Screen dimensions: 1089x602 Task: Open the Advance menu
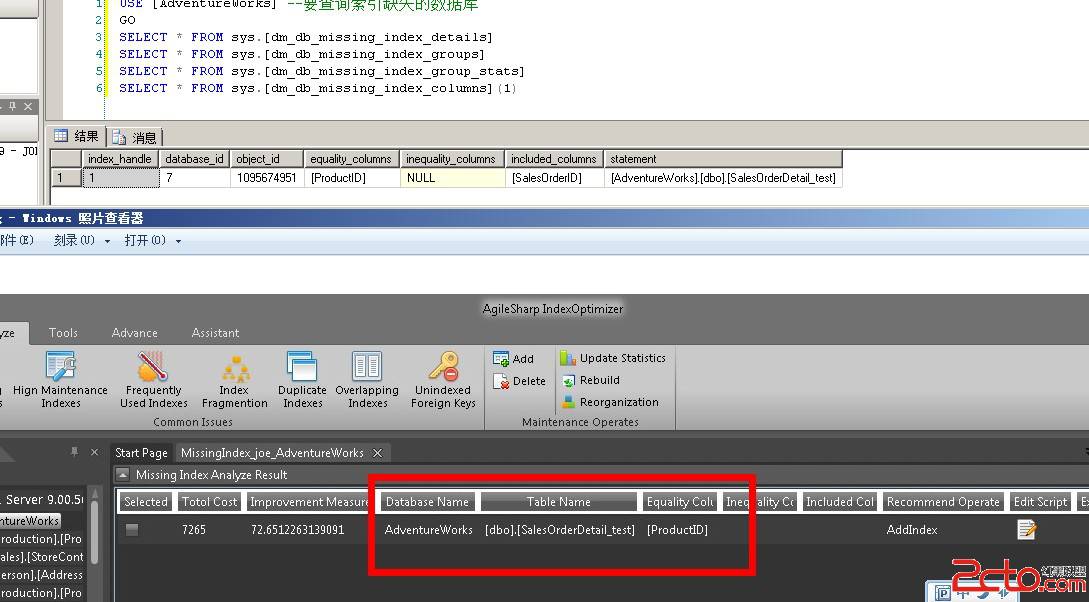134,332
